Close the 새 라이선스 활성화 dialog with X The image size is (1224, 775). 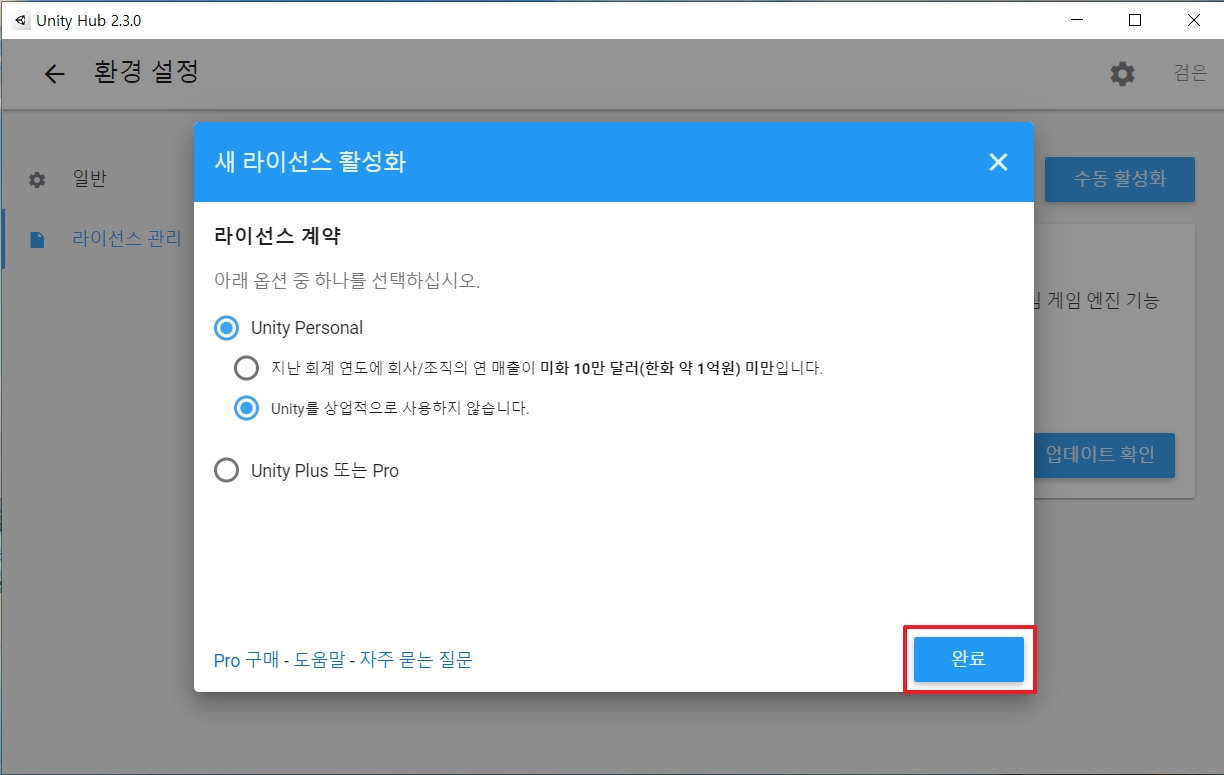[x=998, y=162]
